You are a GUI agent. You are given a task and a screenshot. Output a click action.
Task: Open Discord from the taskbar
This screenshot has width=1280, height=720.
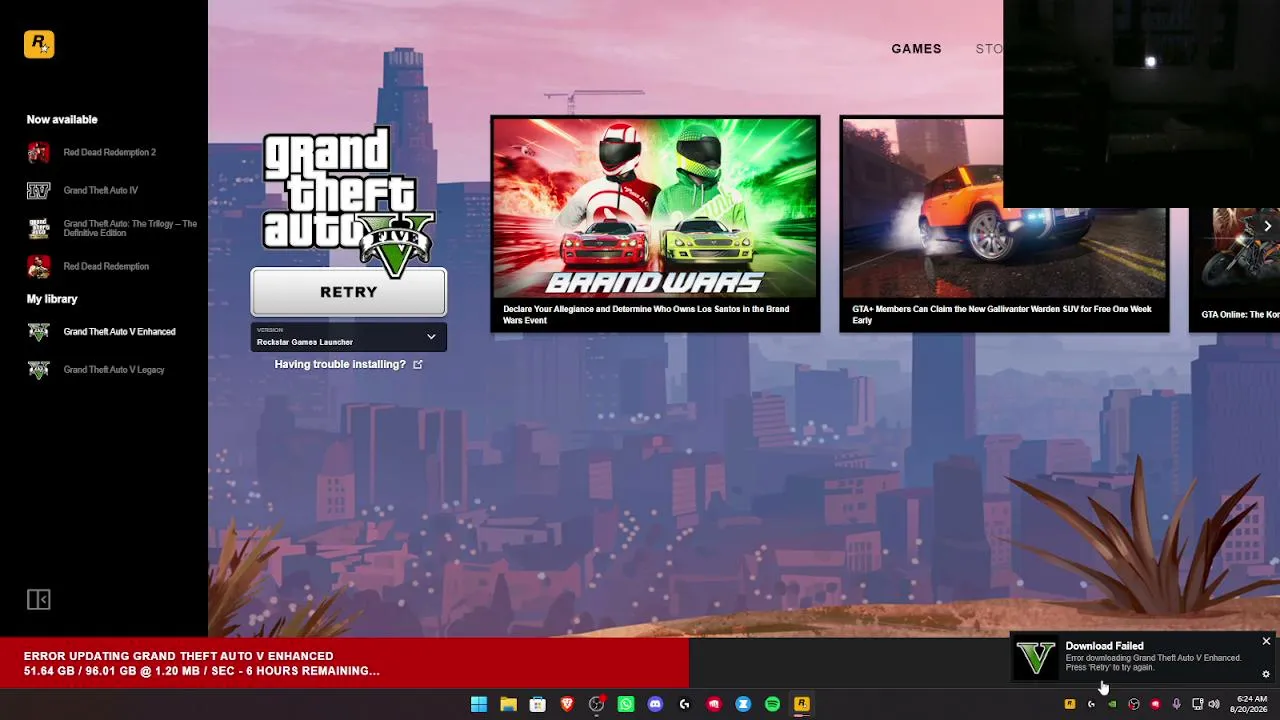(x=655, y=704)
